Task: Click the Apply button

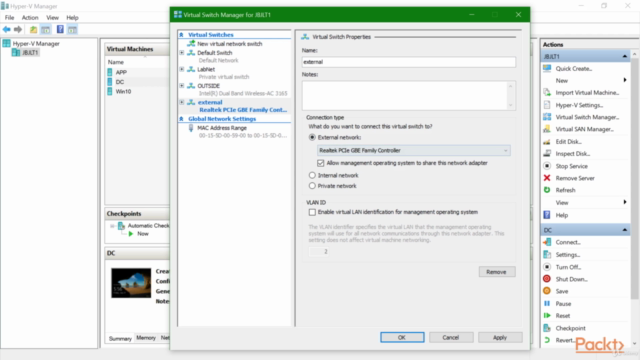Action: click(x=500, y=338)
